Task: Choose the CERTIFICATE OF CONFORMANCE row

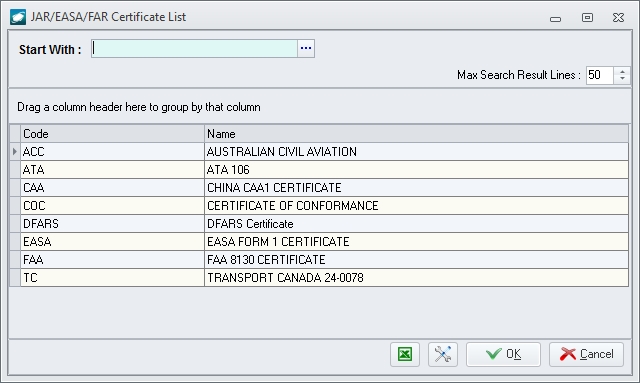Action: coord(324,205)
